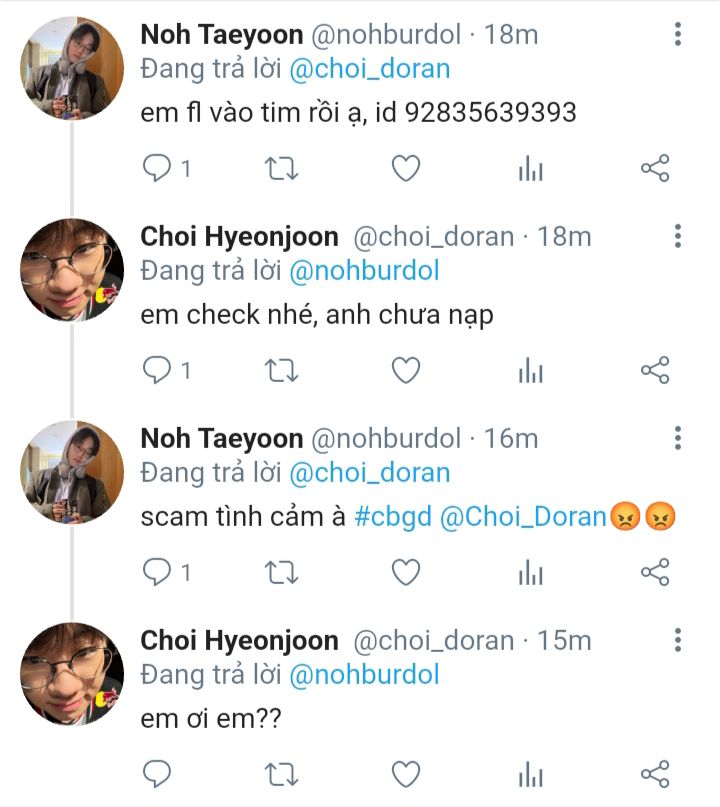Reply to the 'em ơi em??' tweet
This screenshot has width=720, height=807.
coord(158,774)
